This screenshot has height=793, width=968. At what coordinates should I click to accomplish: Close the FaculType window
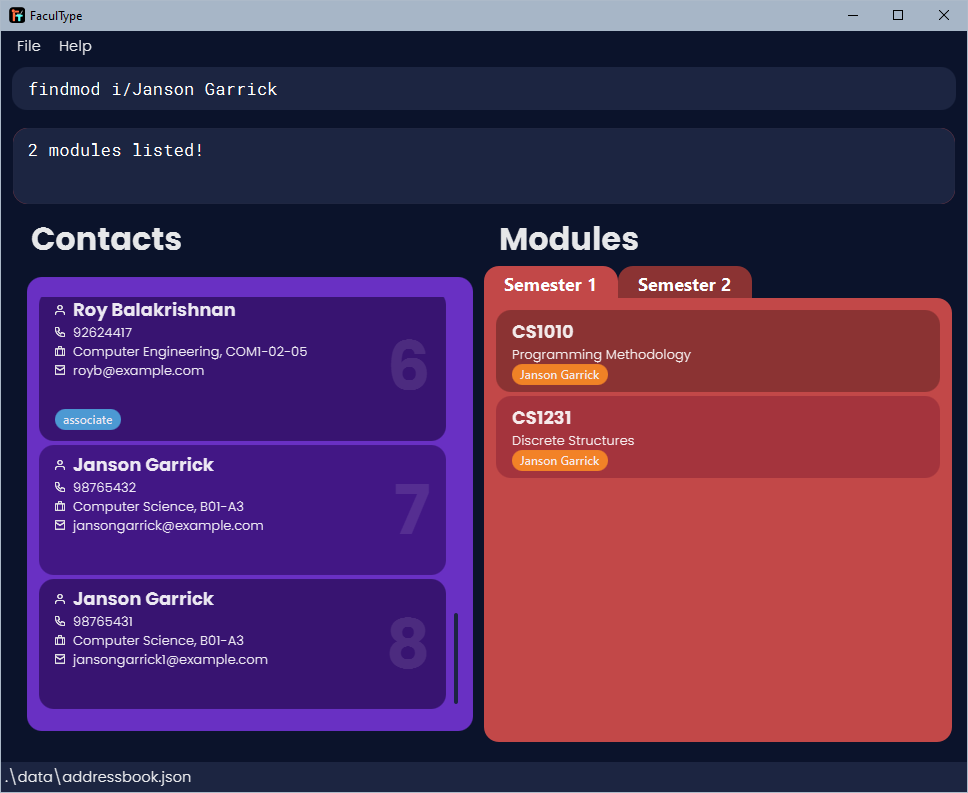[x=944, y=15]
